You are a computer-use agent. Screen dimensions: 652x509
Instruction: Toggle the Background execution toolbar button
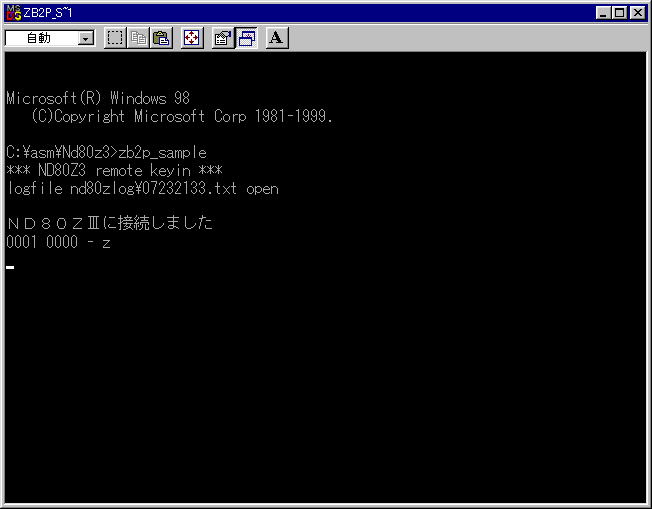(246, 38)
